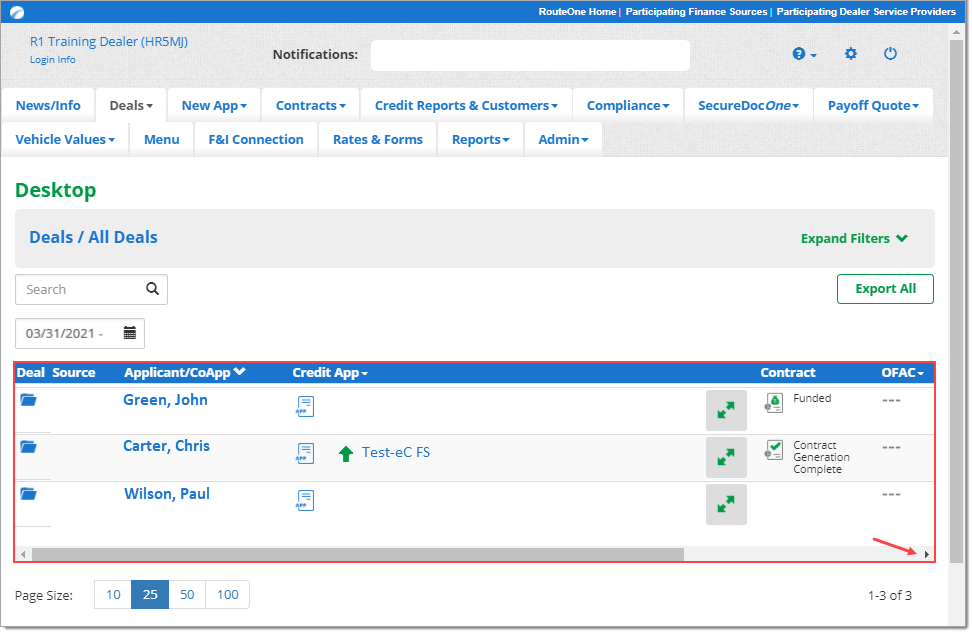
Task: Expand Filters in the Deals panel
Action: coord(854,239)
